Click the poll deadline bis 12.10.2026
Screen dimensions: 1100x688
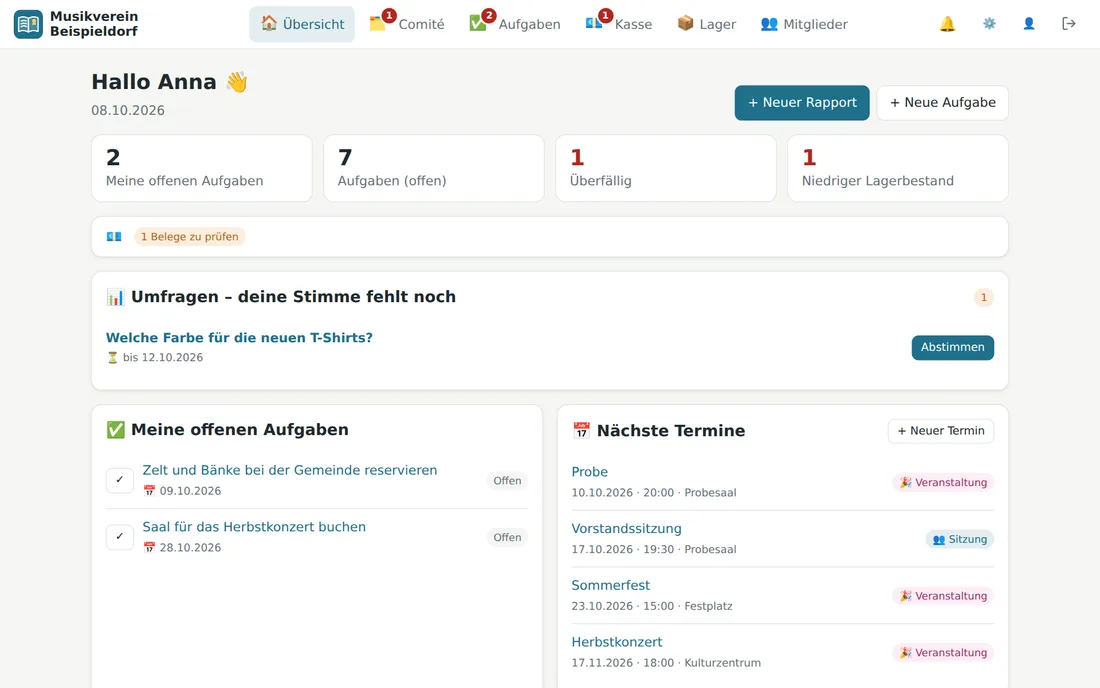tap(155, 358)
